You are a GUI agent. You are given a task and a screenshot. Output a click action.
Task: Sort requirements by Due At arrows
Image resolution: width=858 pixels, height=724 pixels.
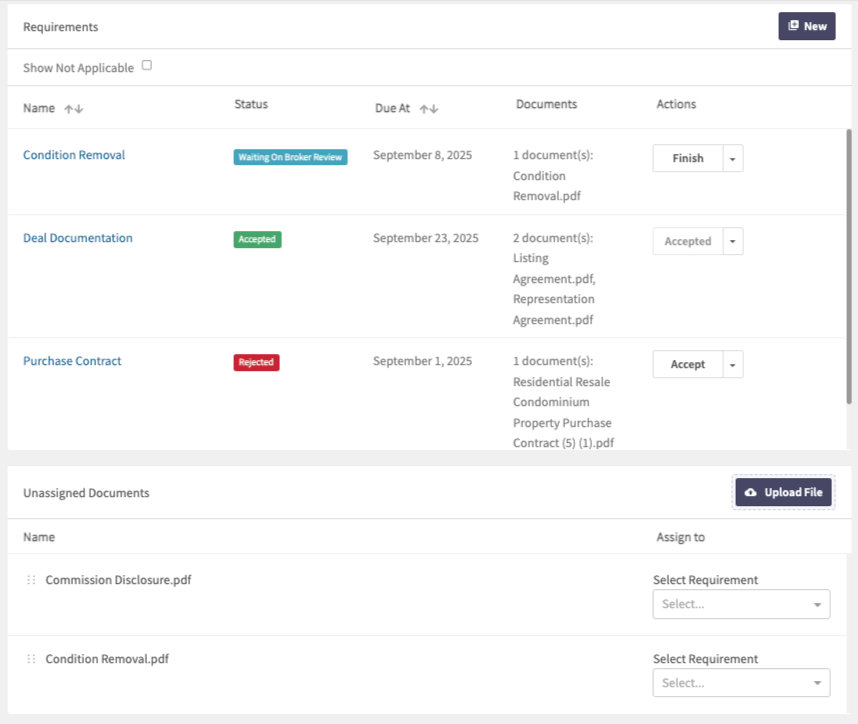click(428, 109)
